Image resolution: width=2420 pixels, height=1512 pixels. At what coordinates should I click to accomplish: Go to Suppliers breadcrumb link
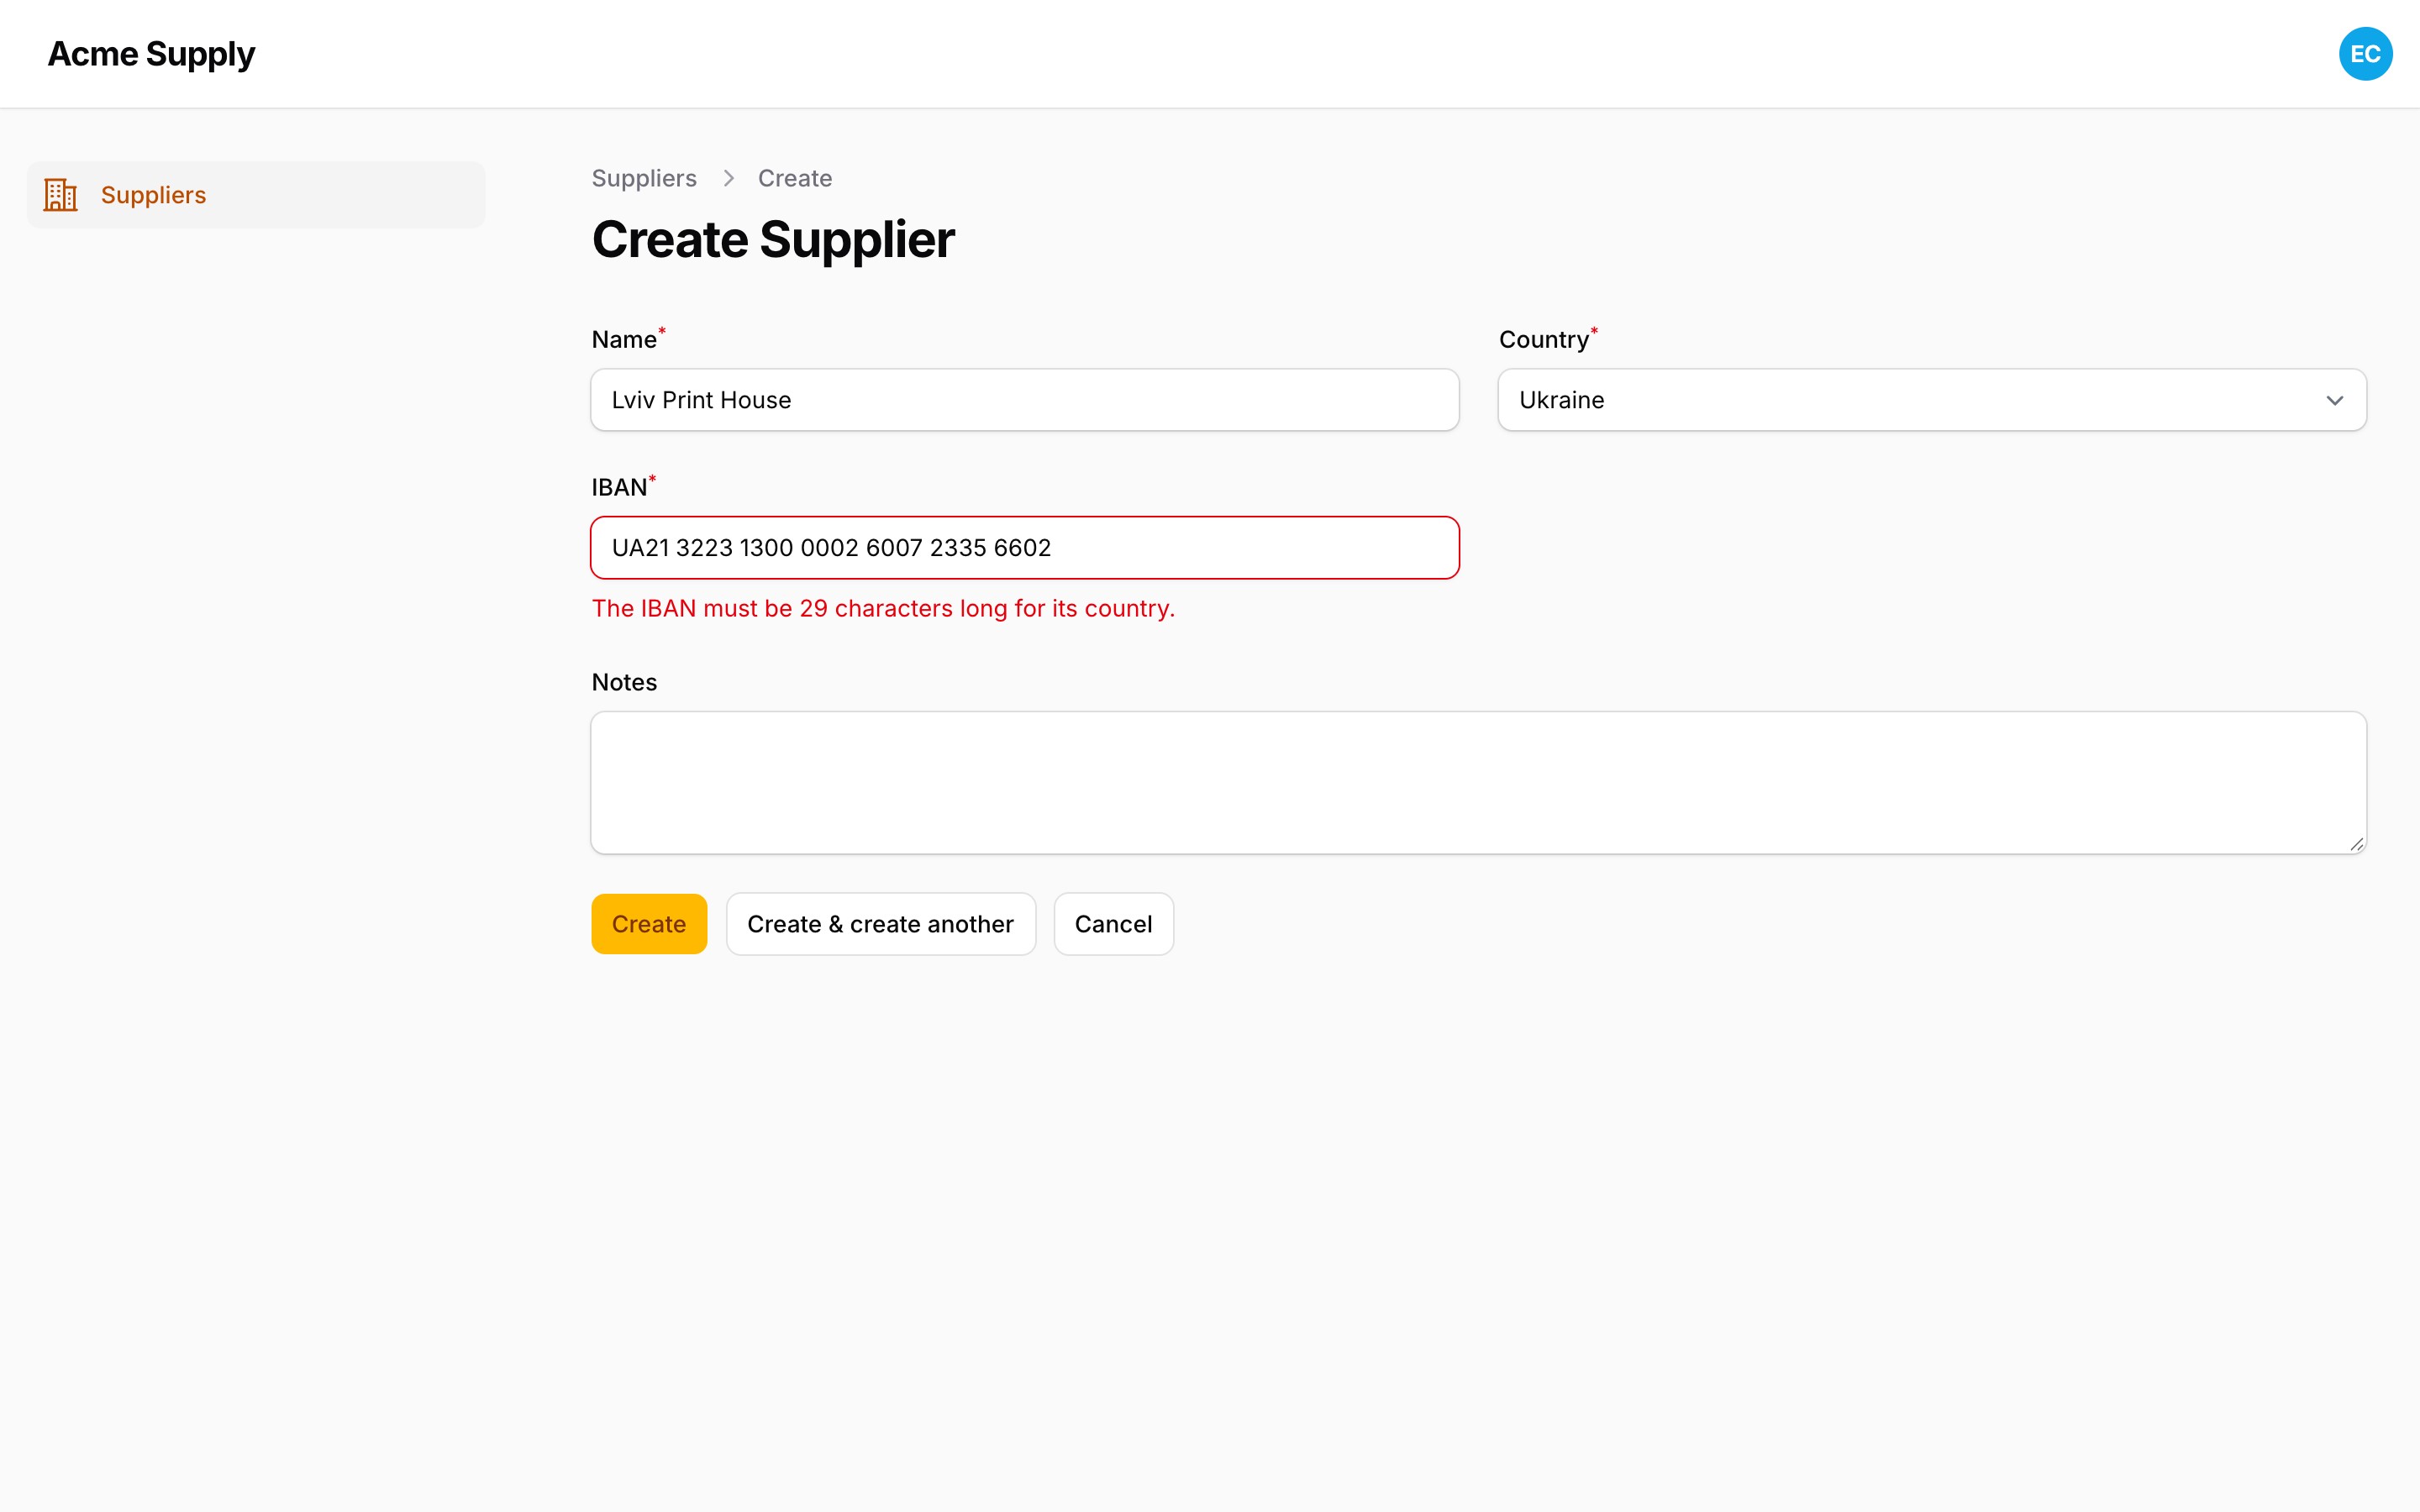click(644, 178)
